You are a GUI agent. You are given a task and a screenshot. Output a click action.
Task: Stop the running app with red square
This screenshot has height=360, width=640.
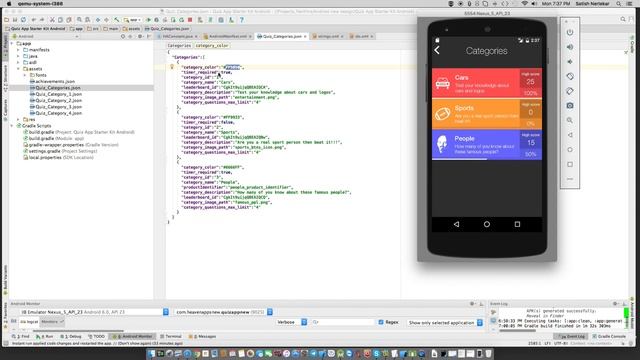click(x=190, y=20)
